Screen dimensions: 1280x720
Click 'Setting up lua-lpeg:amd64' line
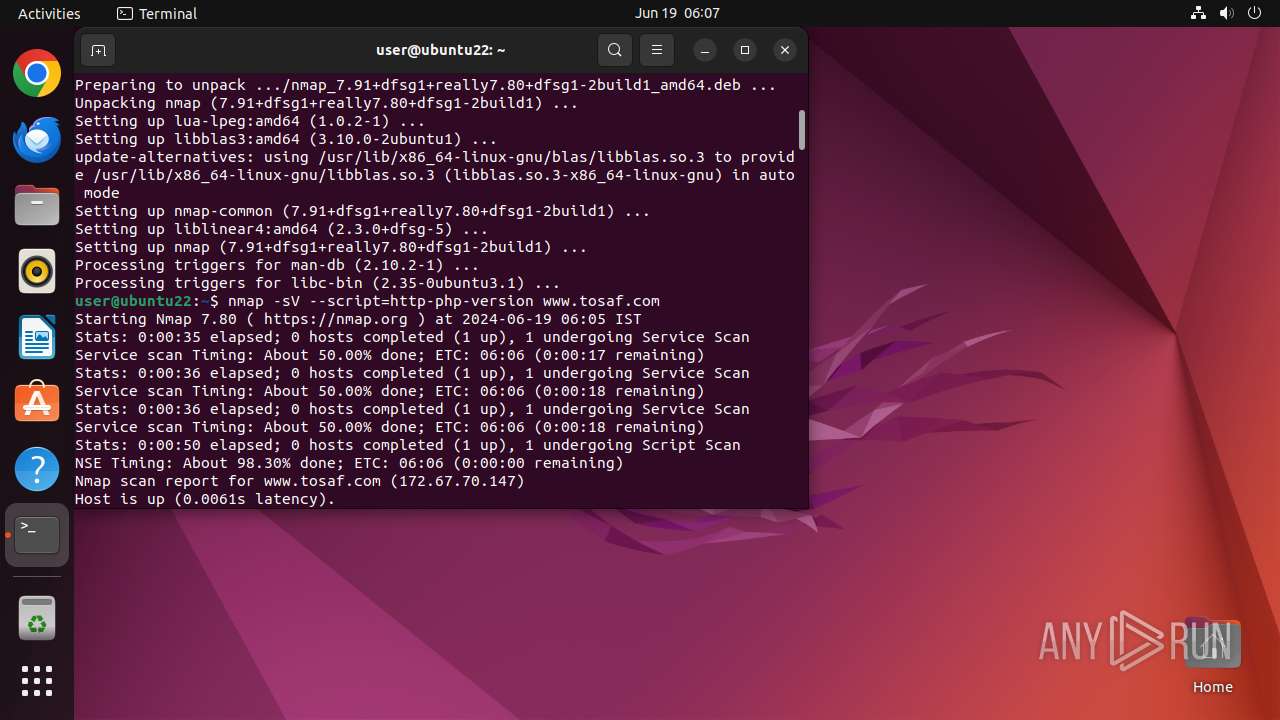(250, 121)
